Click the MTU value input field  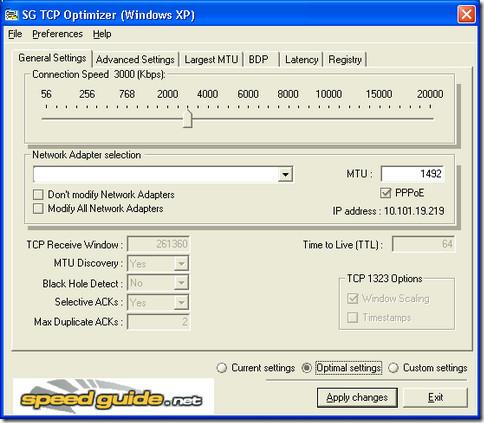tap(412, 174)
